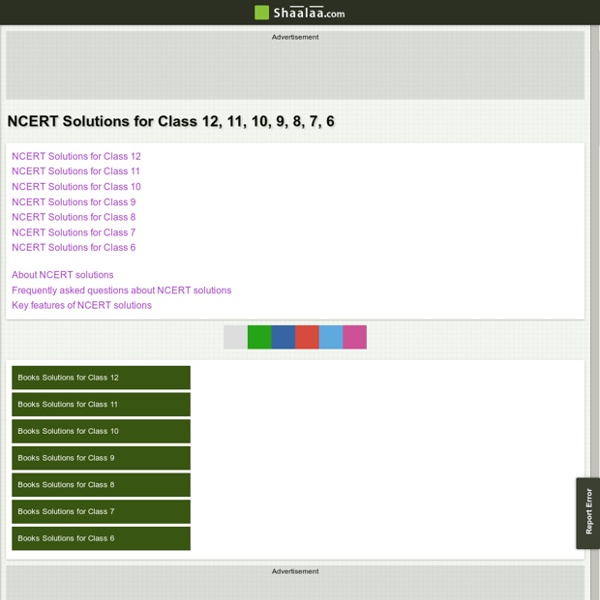600x600 pixels.
Task: Open NCERT Solutions for Class 7 link
Action: click(73, 232)
